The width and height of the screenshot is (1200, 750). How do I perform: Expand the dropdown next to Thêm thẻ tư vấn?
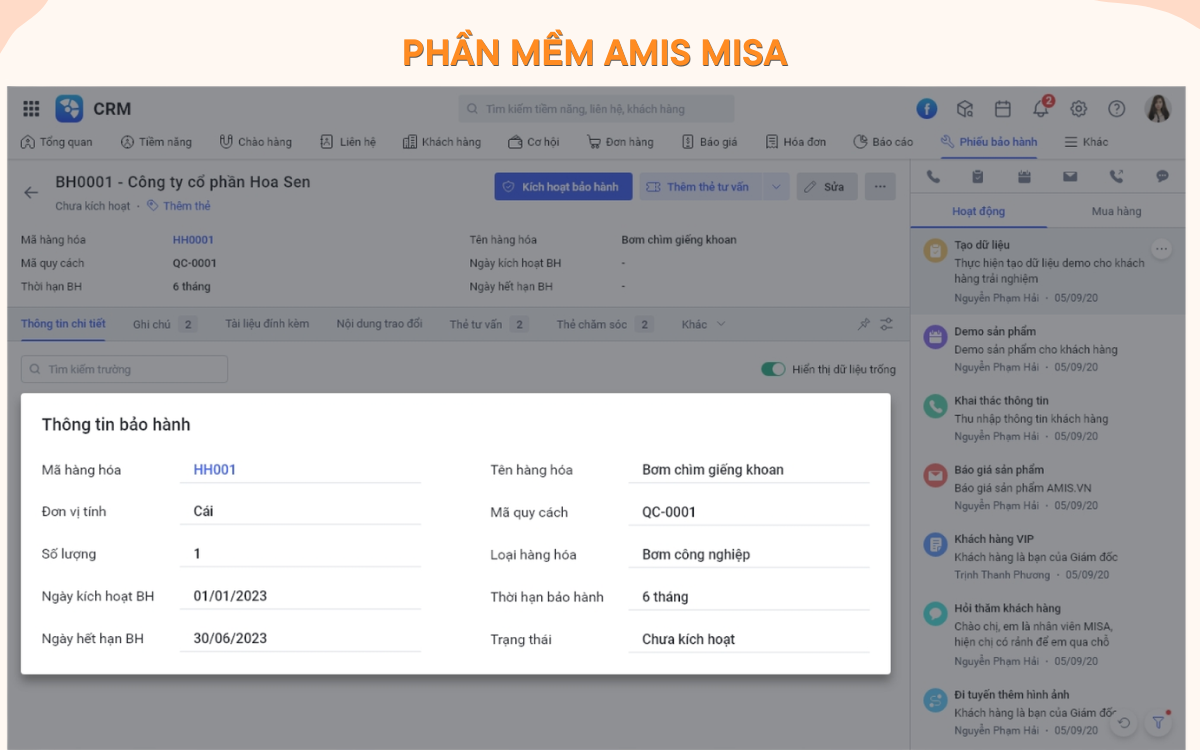(x=777, y=186)
